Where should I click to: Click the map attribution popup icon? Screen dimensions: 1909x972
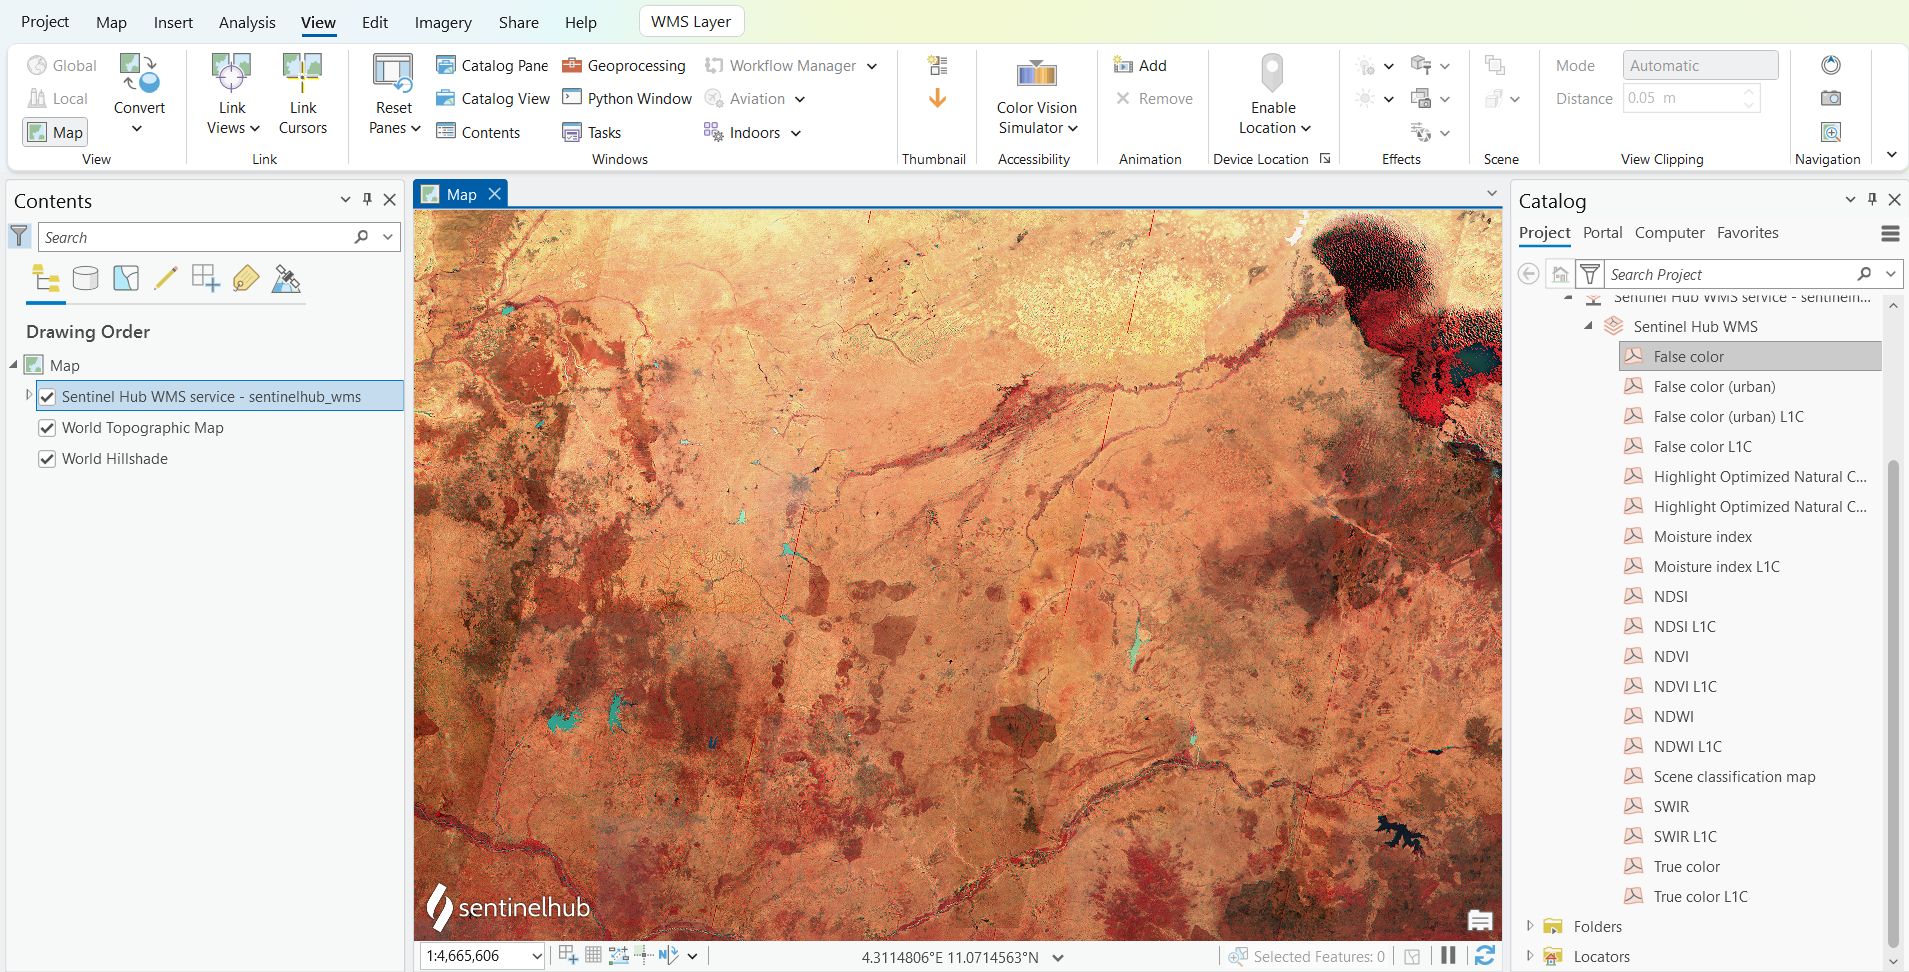coord(1480,920)
